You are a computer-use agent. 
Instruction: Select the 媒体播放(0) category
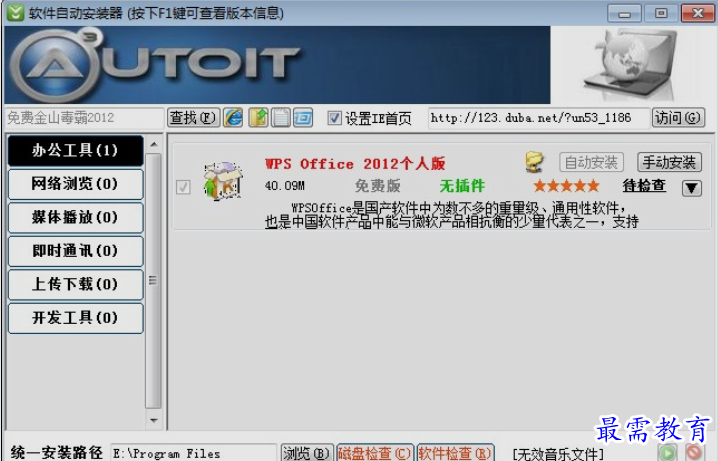pyautogui.click(x=76, y=217)
